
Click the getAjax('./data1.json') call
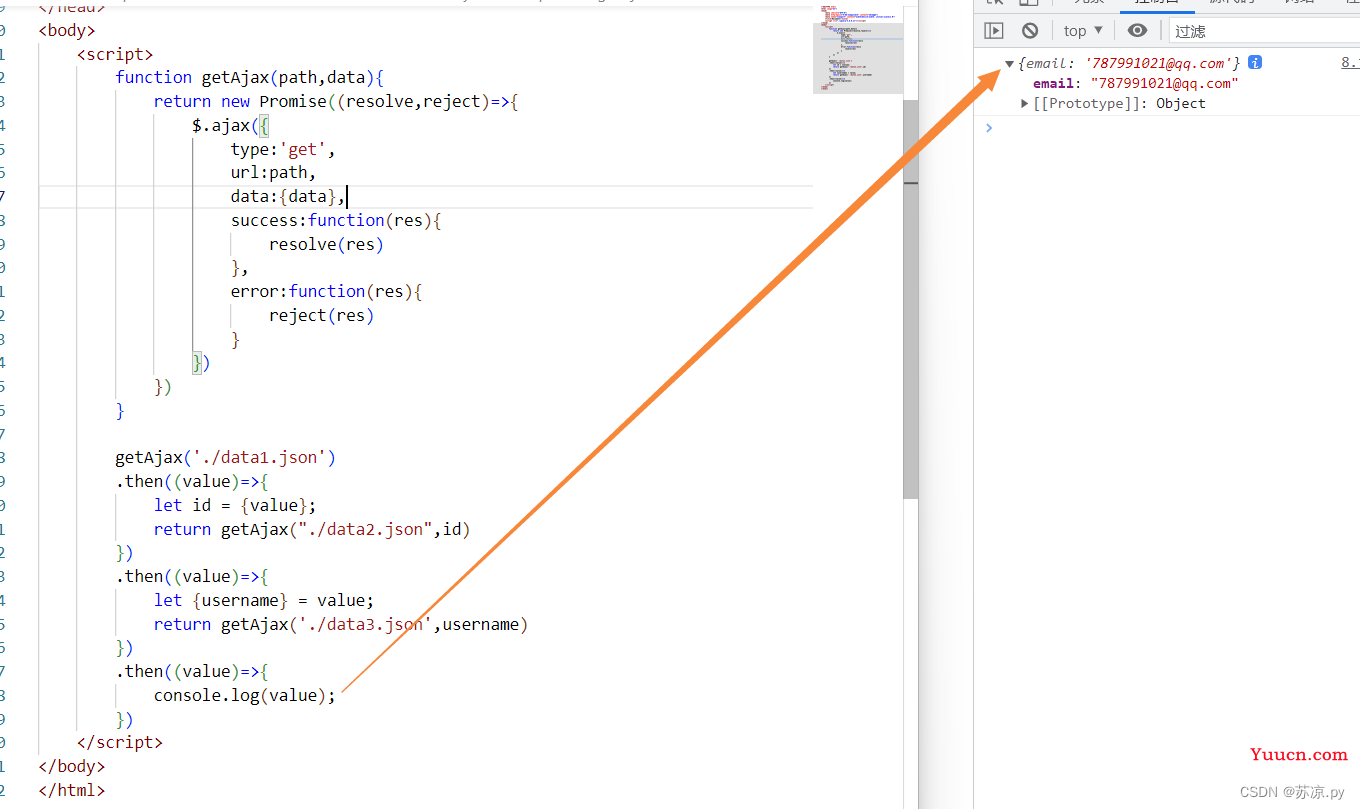[x=226, y=458]
